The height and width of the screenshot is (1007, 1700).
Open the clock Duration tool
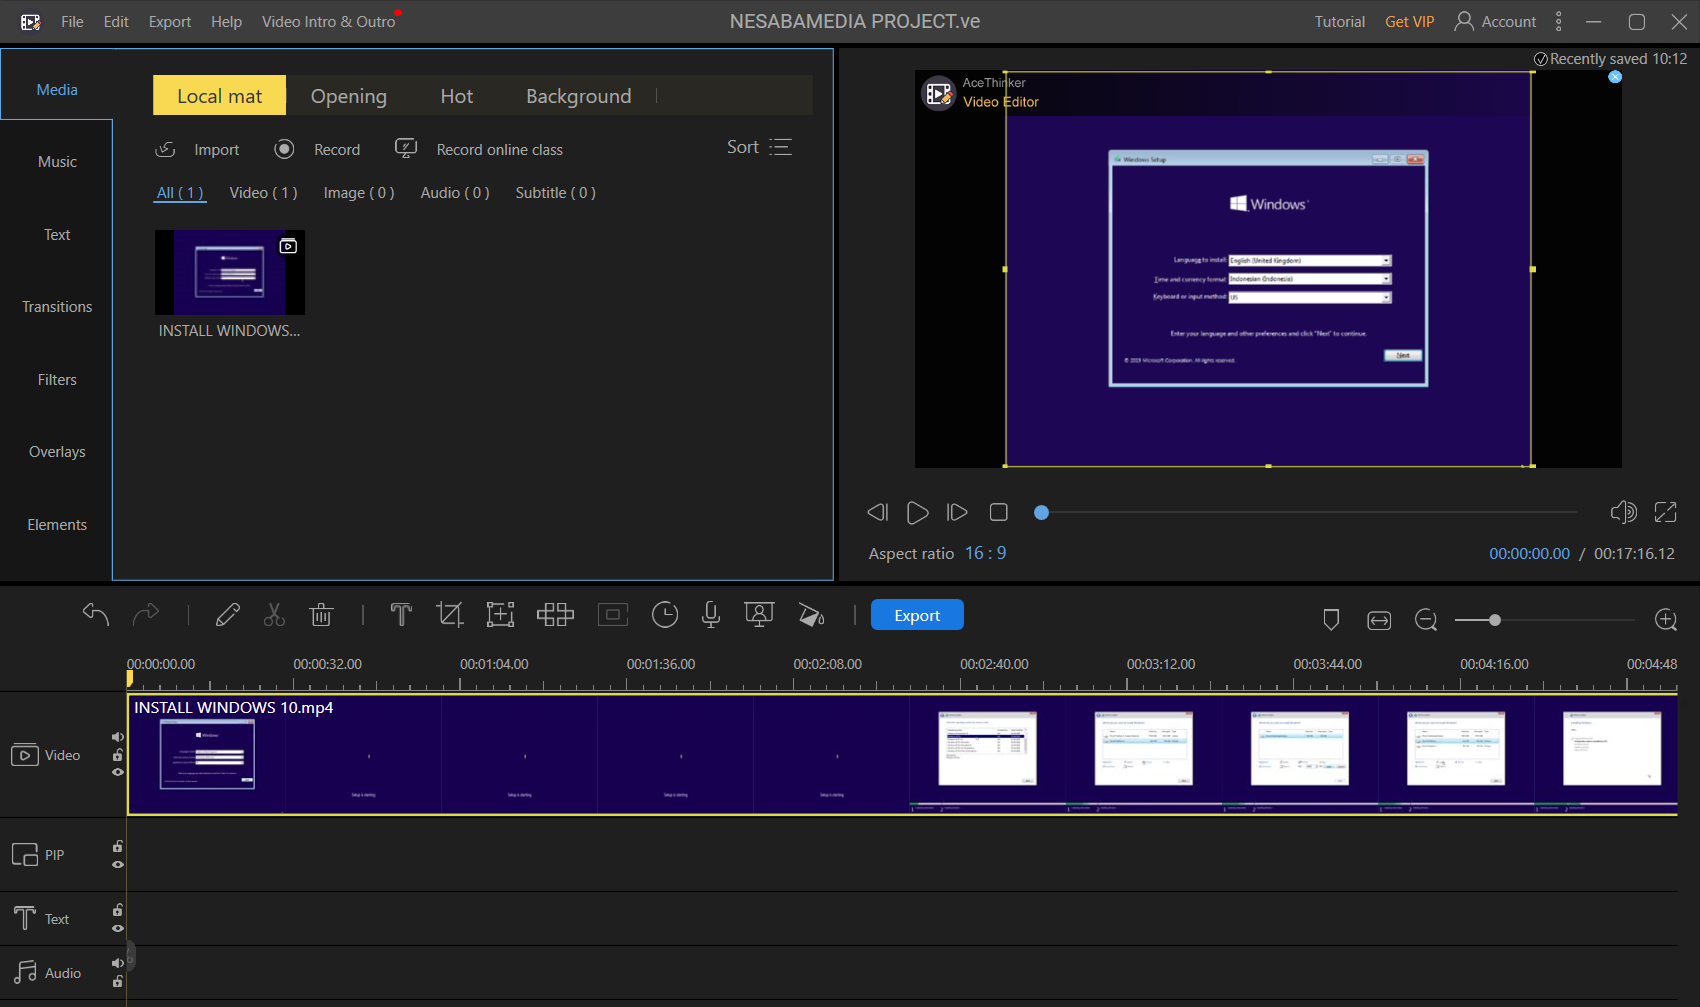tap(665, 615)
